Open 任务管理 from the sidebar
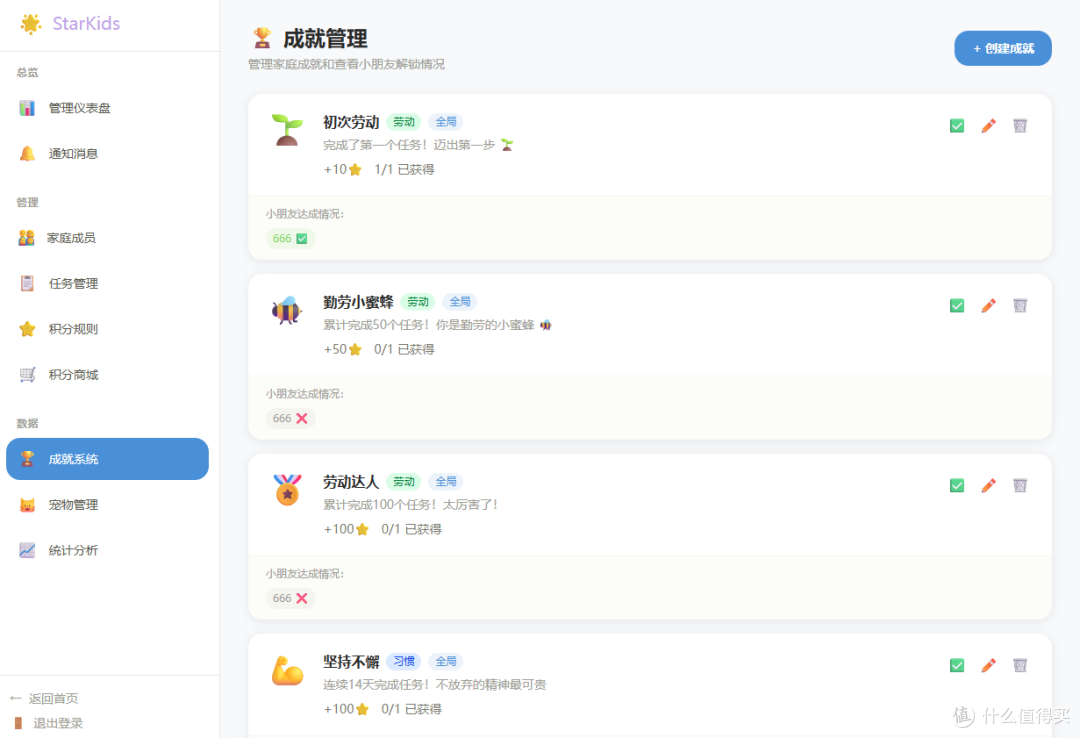The width and height of the screenshot is (1080, 738). (107, 283)
